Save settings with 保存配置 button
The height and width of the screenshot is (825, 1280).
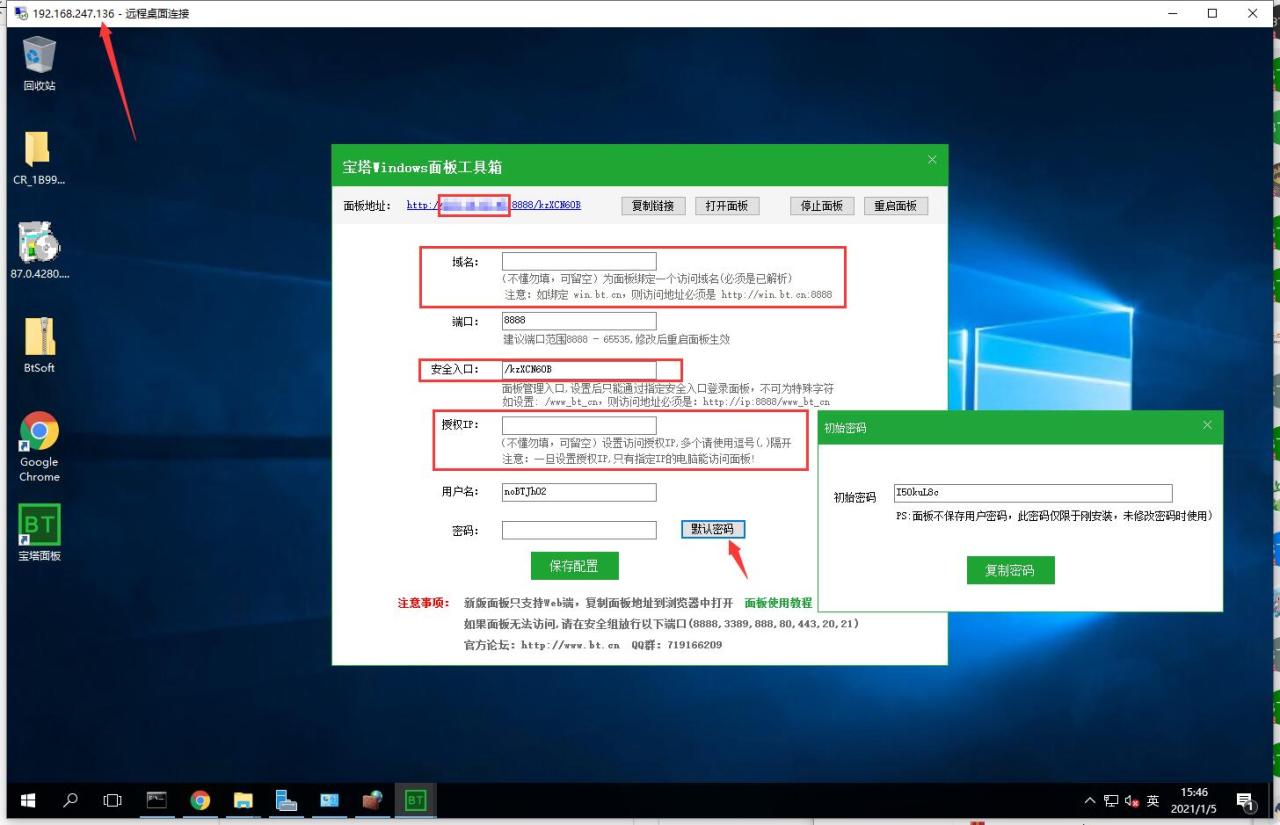(574, 566)
